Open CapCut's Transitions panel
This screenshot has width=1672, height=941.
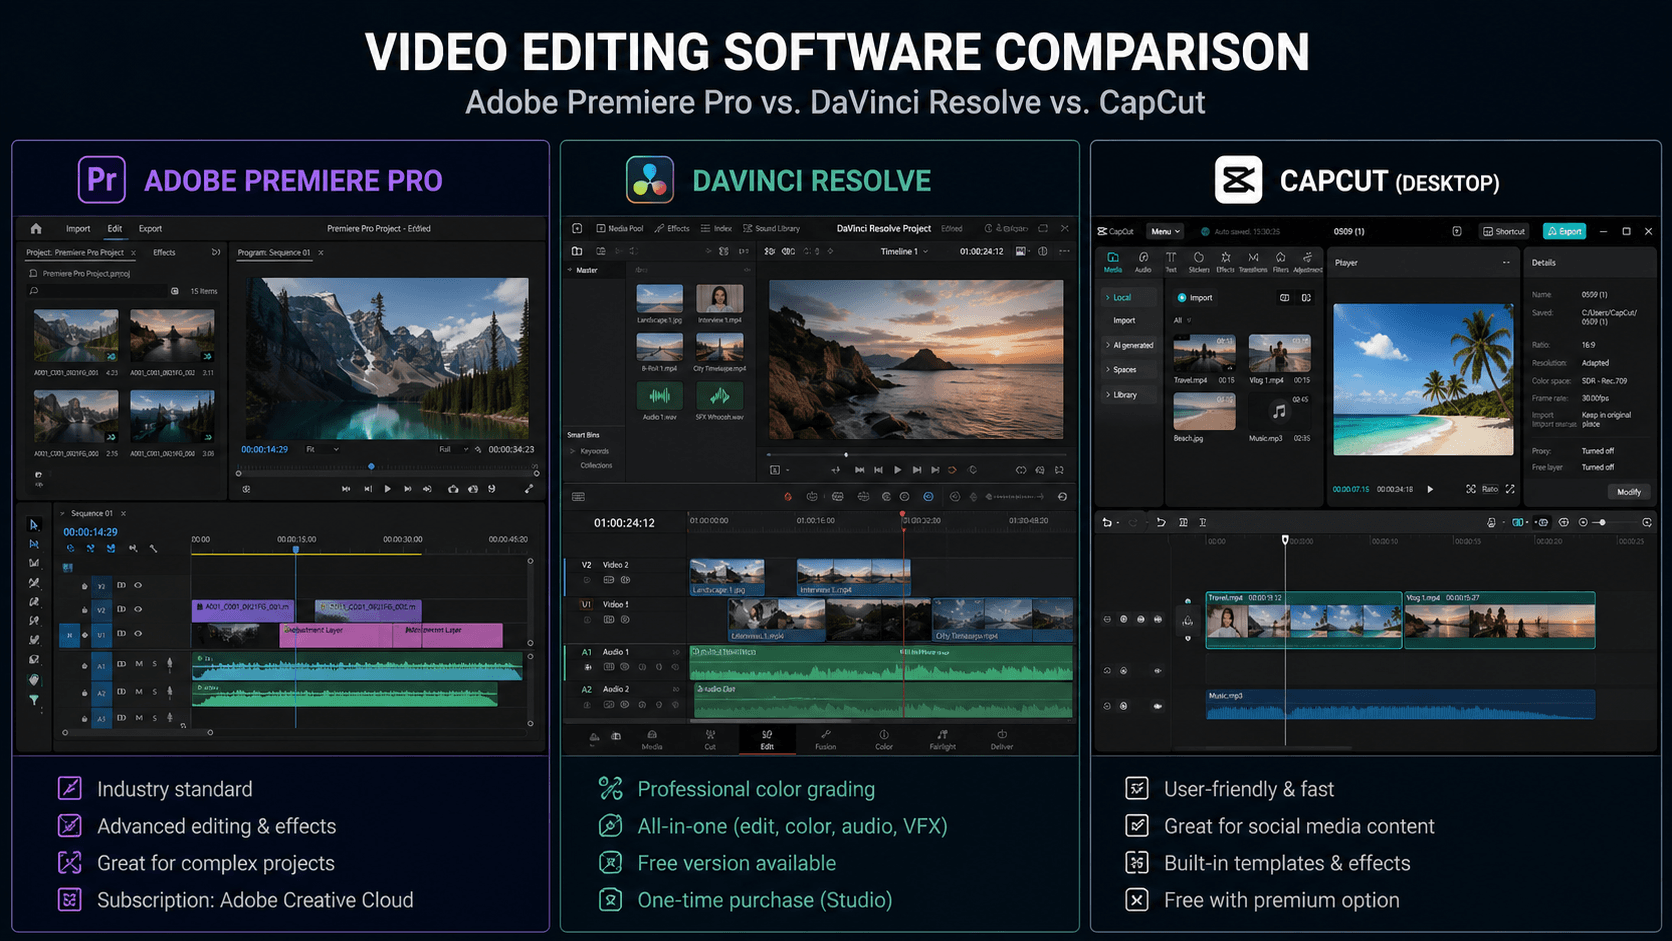1254,262
